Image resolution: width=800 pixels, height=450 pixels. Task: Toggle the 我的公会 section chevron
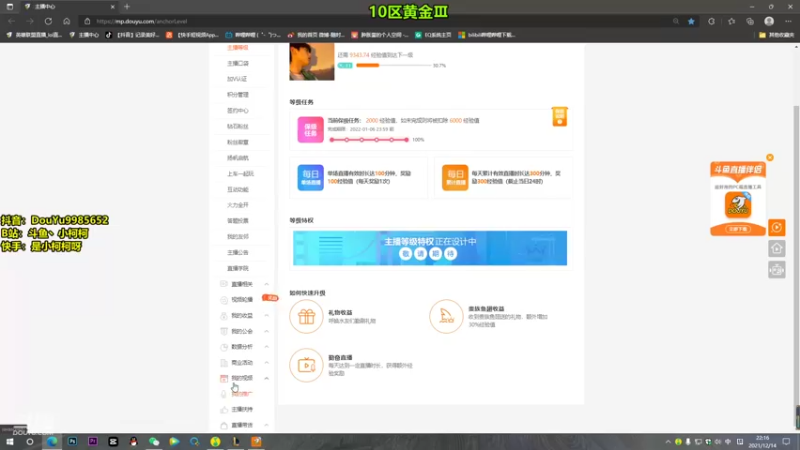pyautogui.click(x=266, y=332)
